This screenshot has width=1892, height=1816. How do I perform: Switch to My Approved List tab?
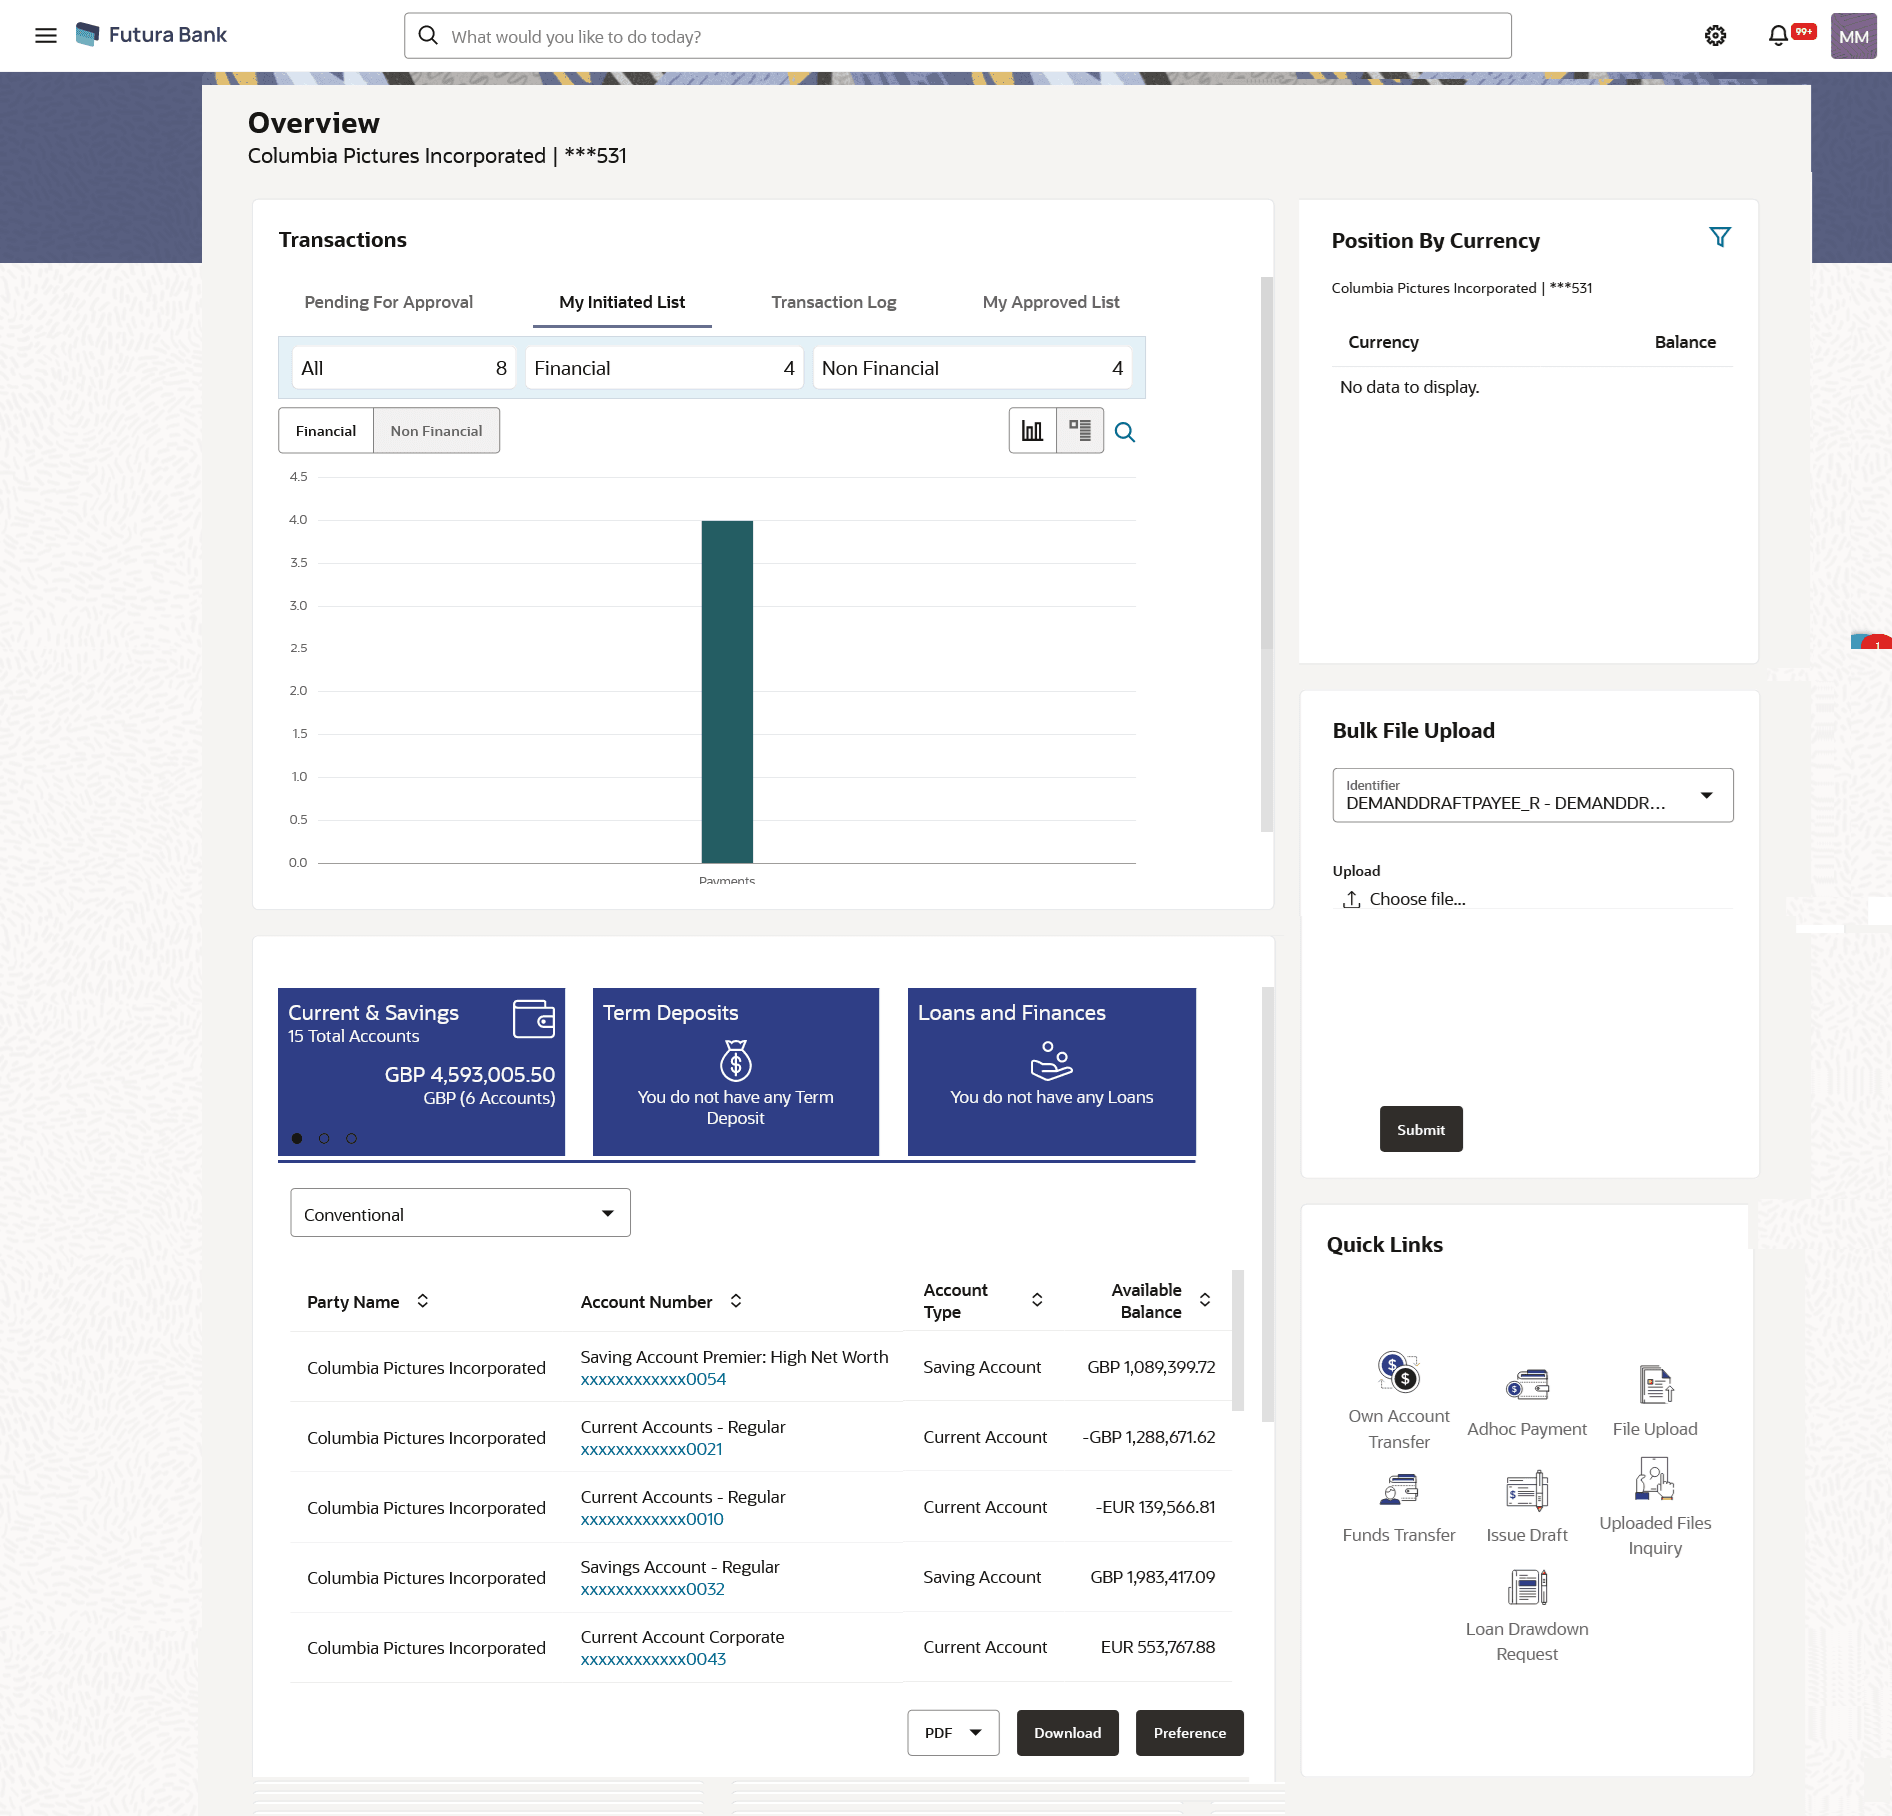tap(1051, 302)
